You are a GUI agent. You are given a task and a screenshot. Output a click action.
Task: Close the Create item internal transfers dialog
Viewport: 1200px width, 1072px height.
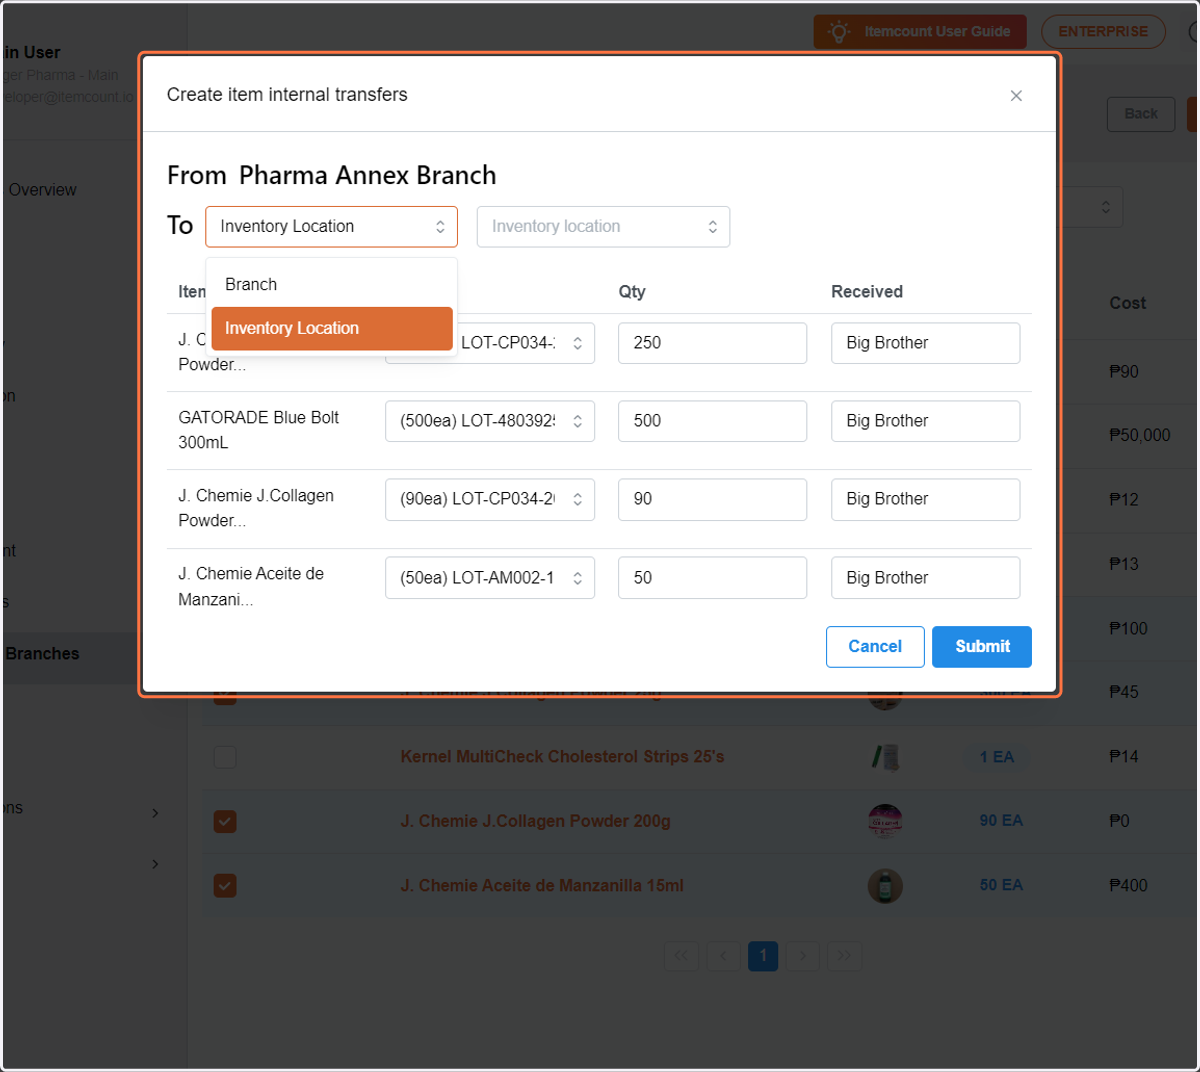[x=1016, y=96]
